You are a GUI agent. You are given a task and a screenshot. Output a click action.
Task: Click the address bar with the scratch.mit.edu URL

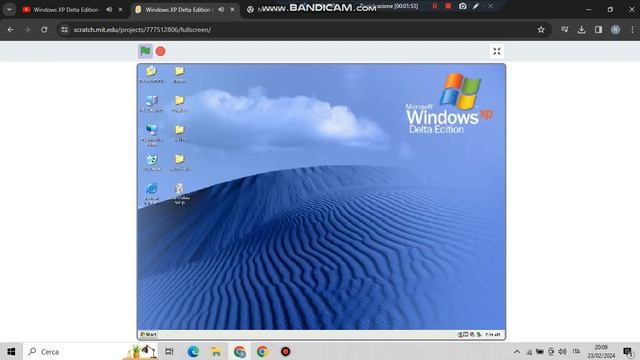[x=304, y=29]
